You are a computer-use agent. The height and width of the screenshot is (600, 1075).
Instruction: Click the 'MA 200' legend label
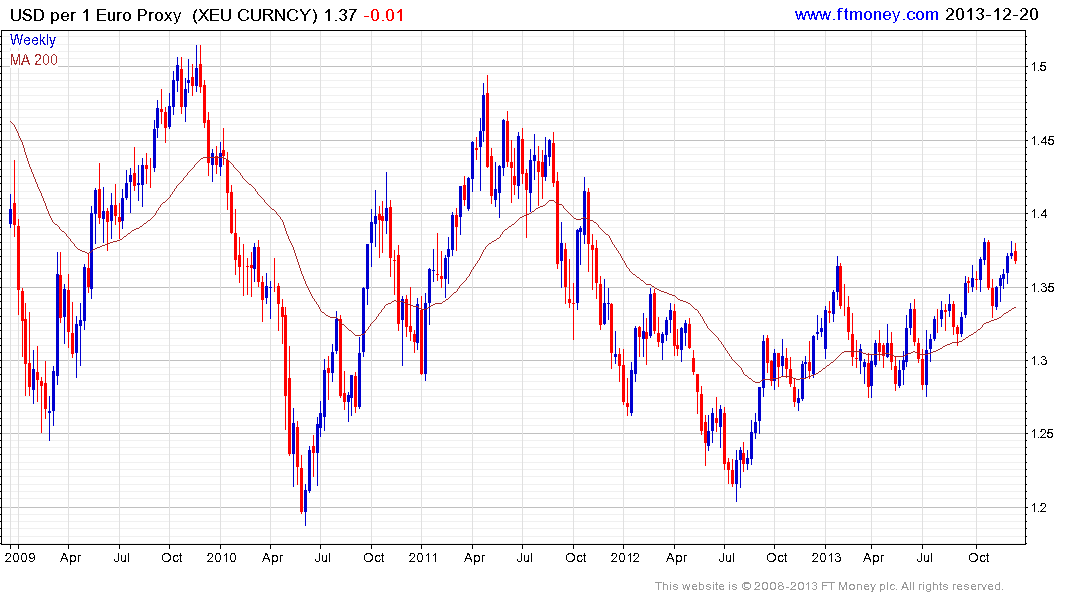tap(34, 60)
